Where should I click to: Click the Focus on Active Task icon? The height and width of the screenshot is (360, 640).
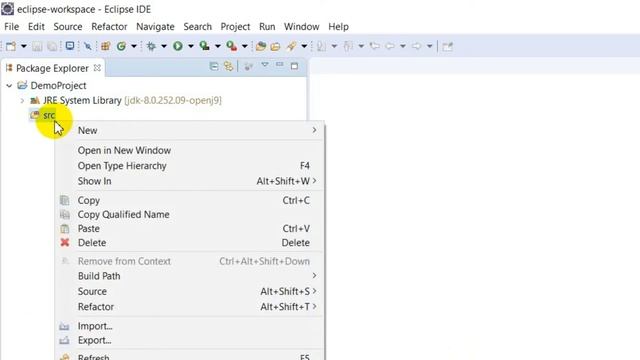point(248,66)
